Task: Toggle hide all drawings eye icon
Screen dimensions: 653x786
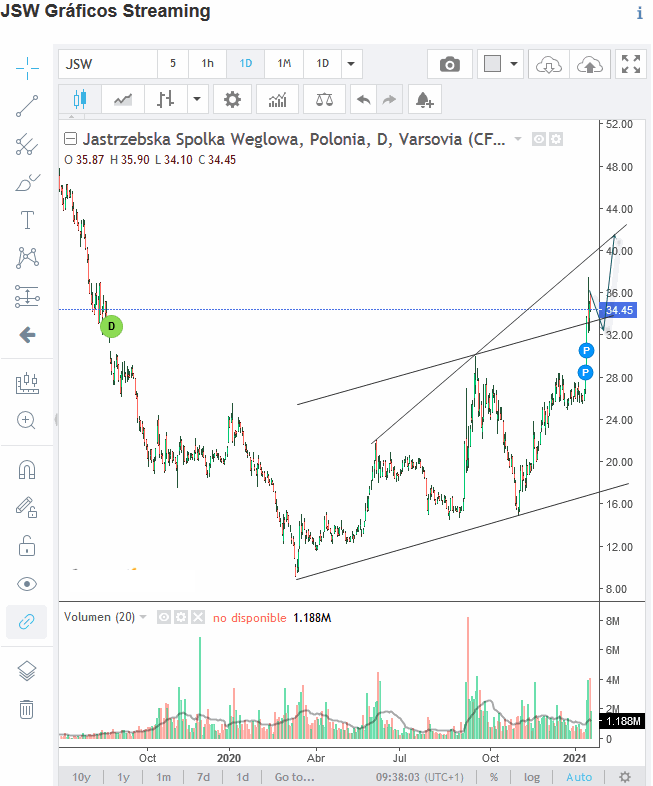Action: (x=27, y=584)
